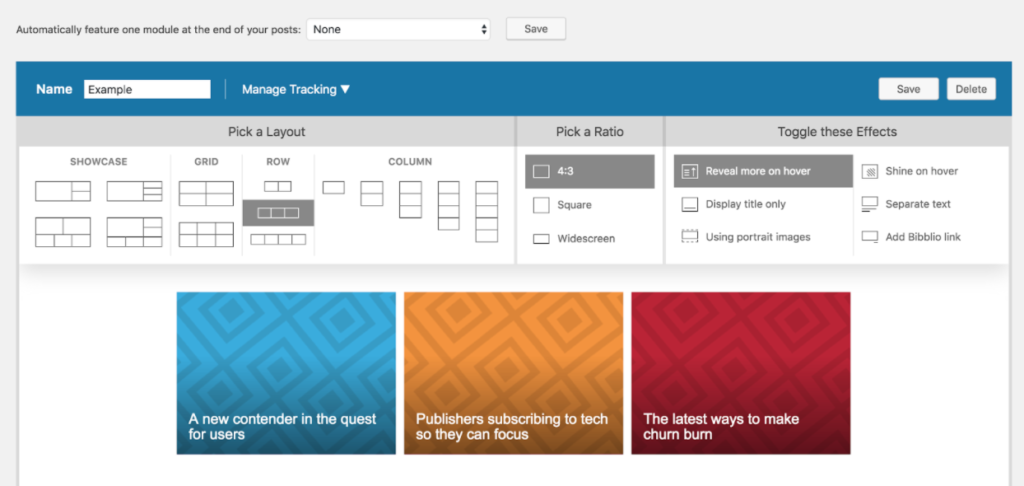The image size is (1024, 486).
Task: Select the three-box Column layout icon
Action: pos(410,199)
